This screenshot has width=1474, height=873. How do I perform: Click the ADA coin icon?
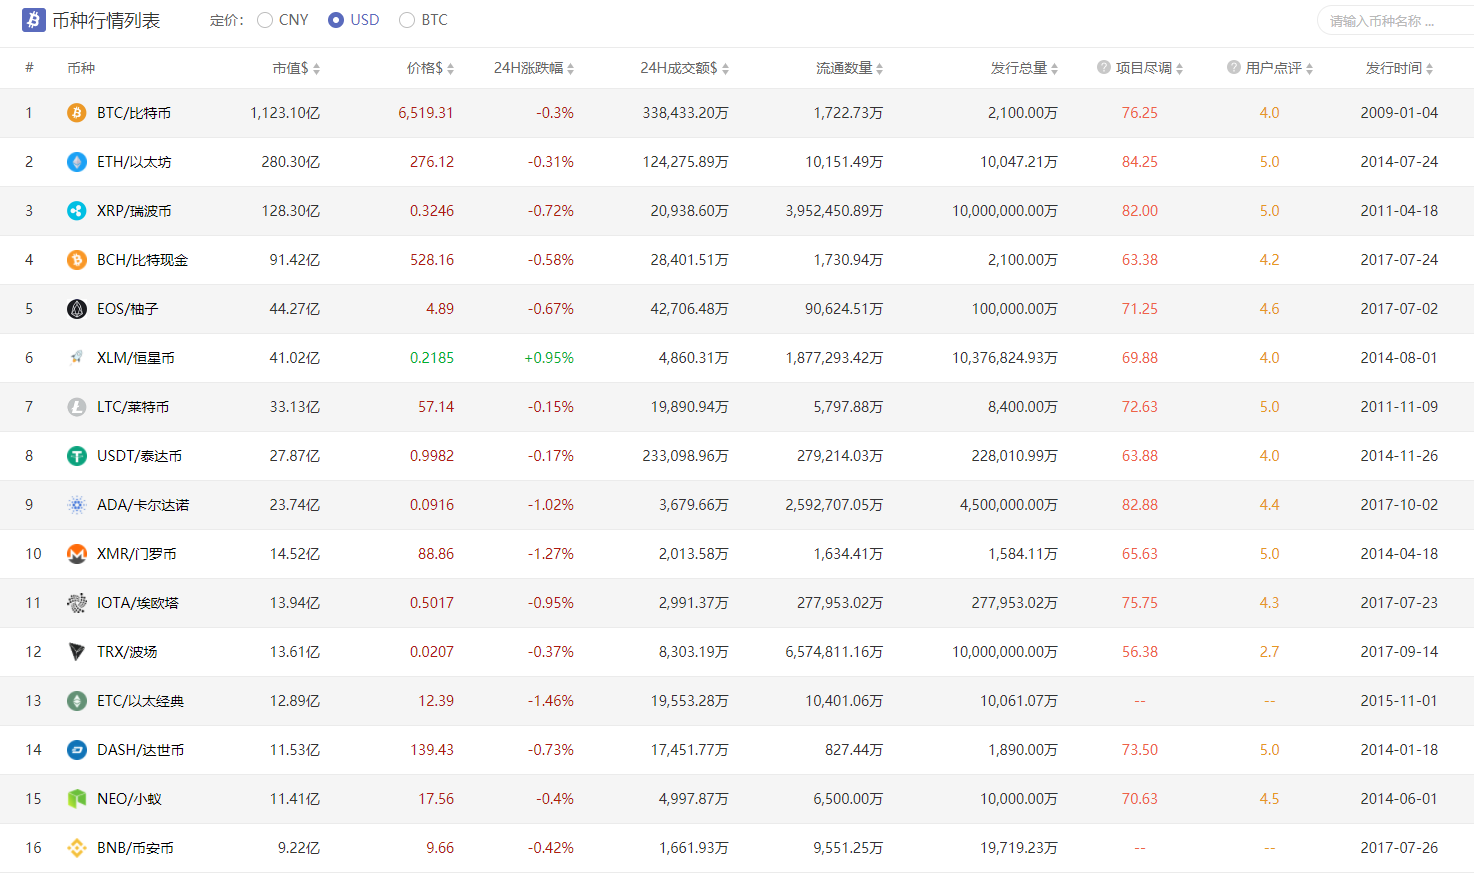(77, 505)
